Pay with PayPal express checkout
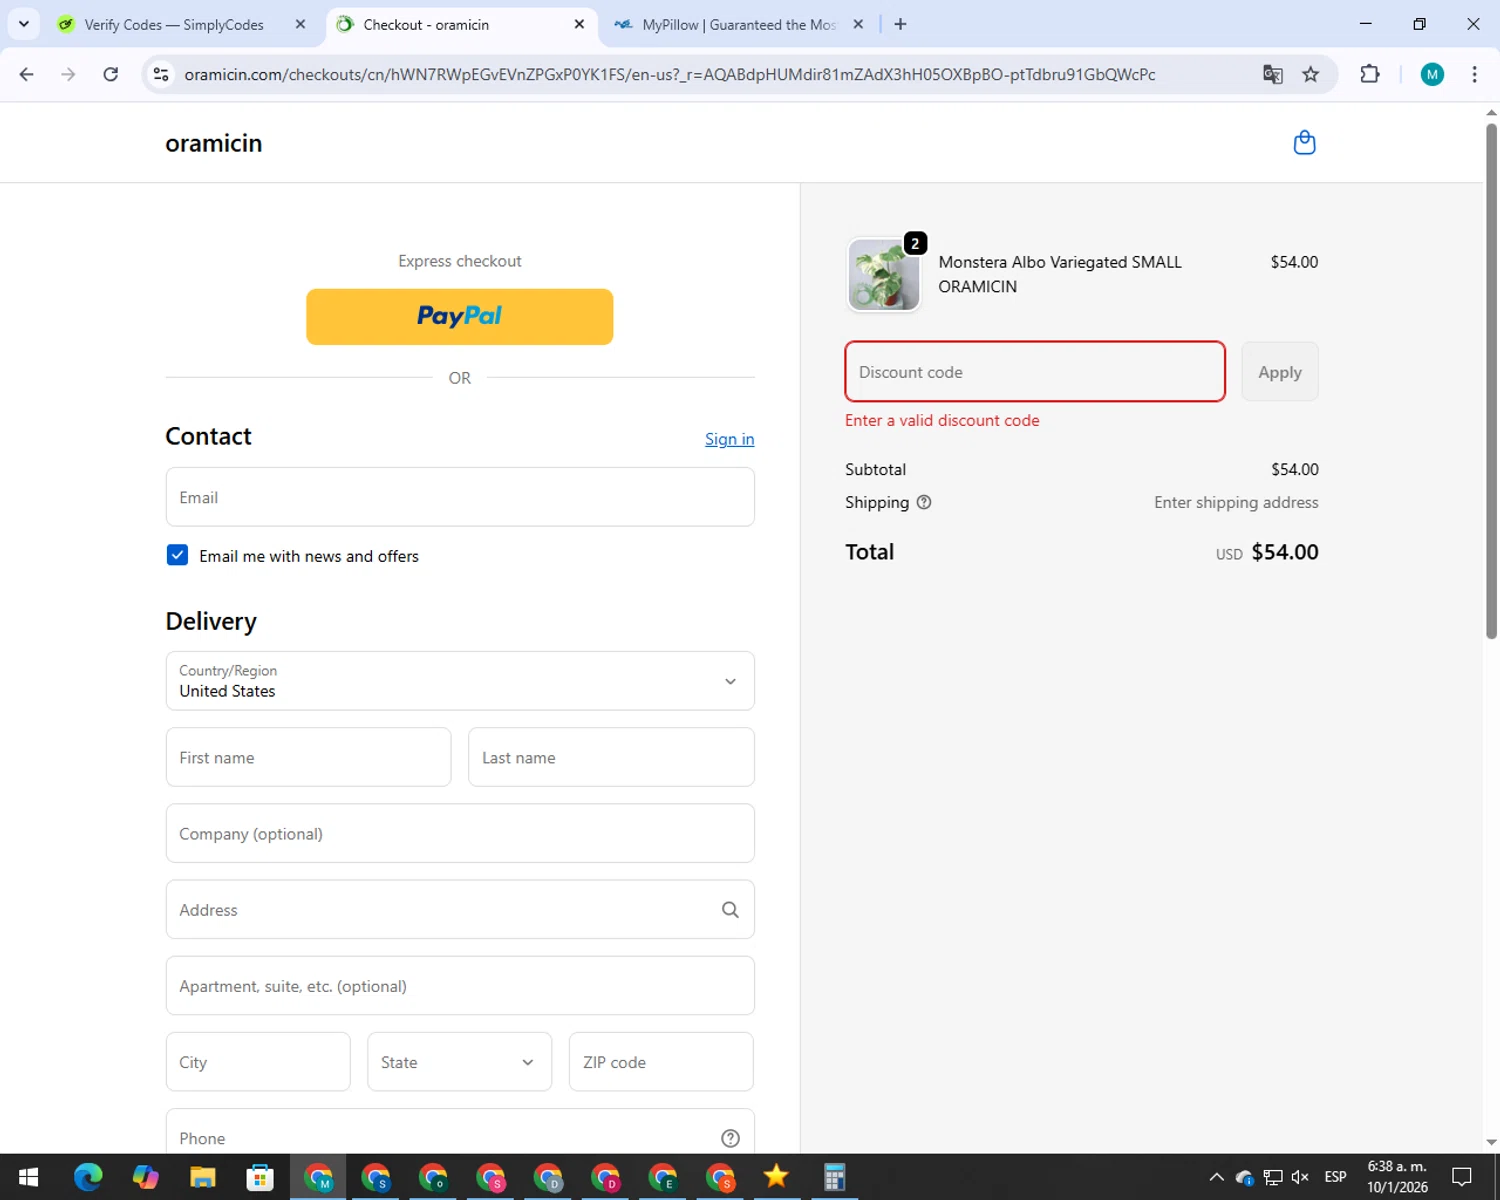The height and width of the screenshot is (1200, 1500). [460, 317]
